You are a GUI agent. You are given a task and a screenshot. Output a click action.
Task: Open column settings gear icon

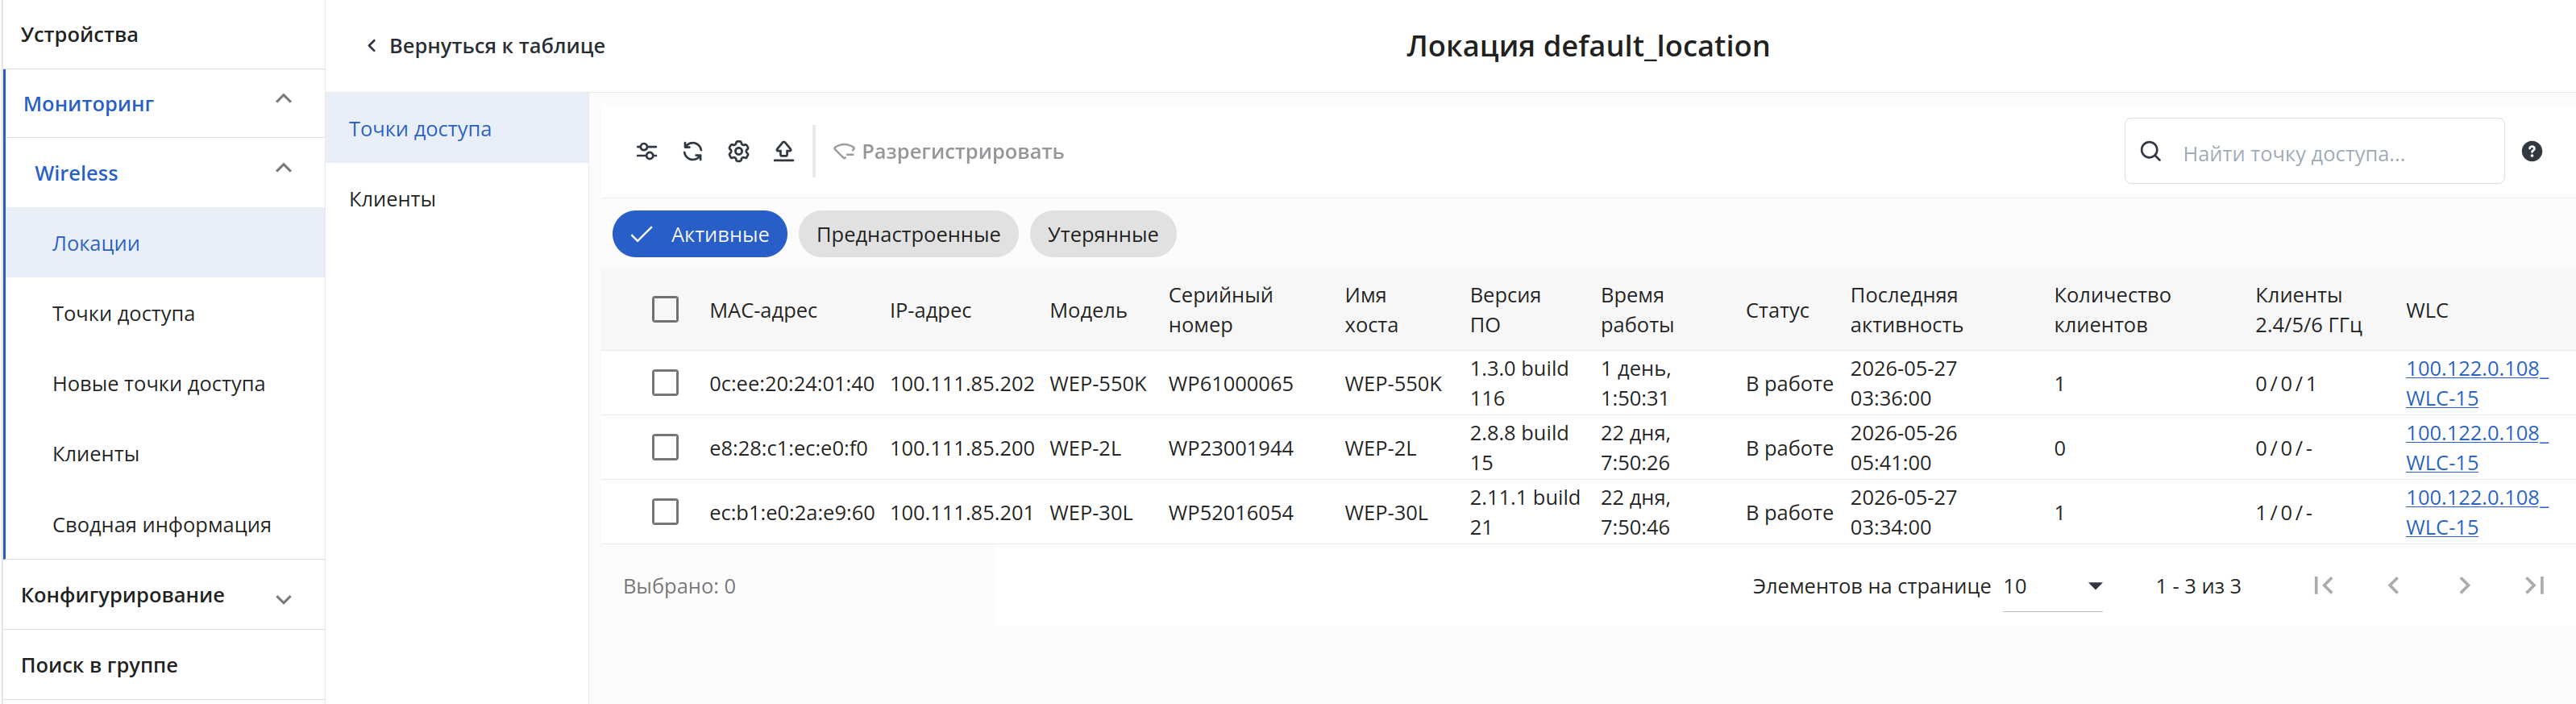(x=738, y=151)
